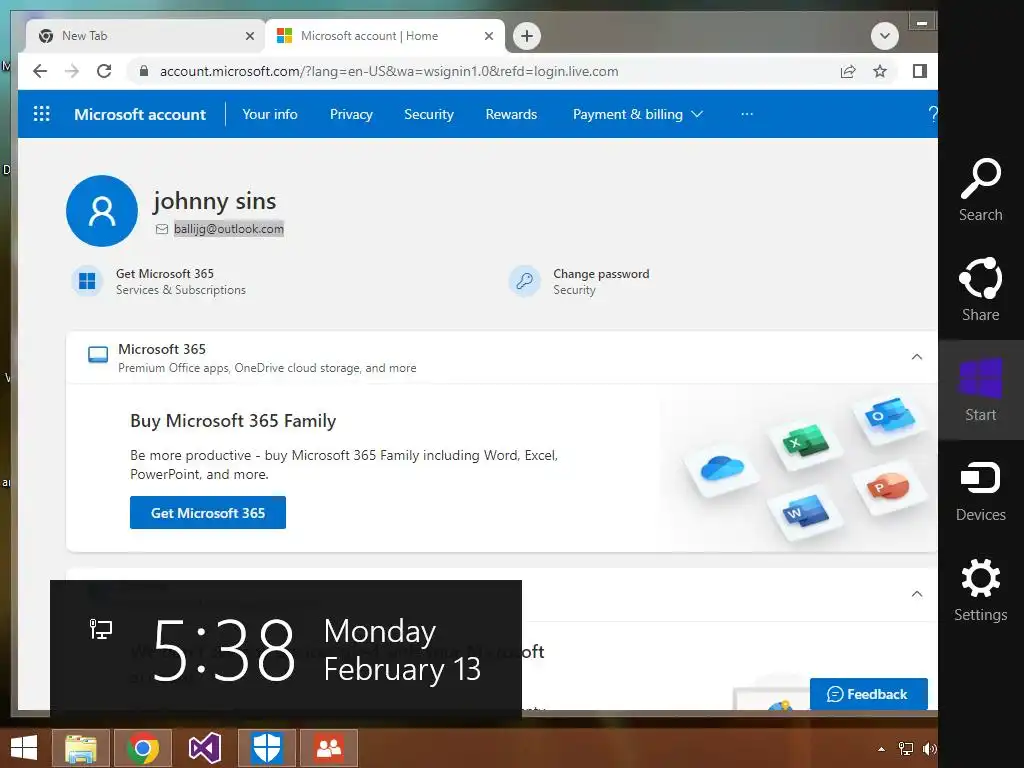Launch Visual Studio from taskbar
1024x768 pixels.
[204, 748]
